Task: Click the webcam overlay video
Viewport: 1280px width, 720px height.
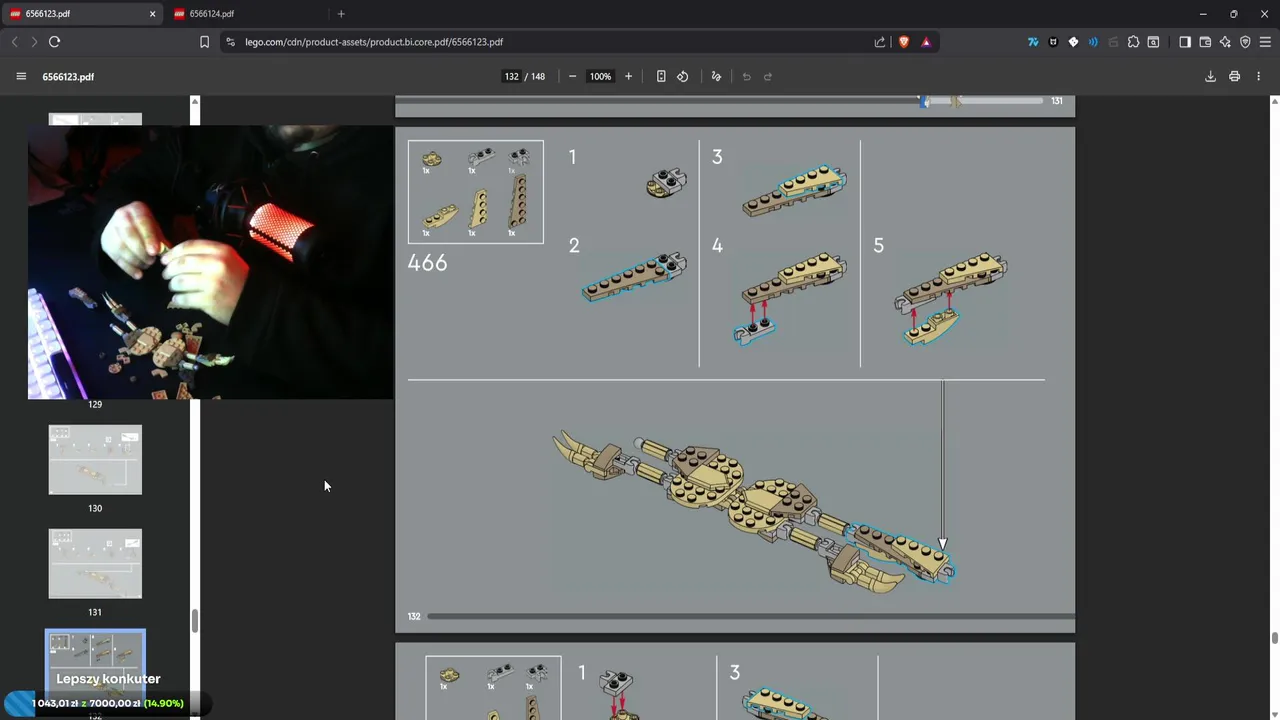Action: (210, 262)
